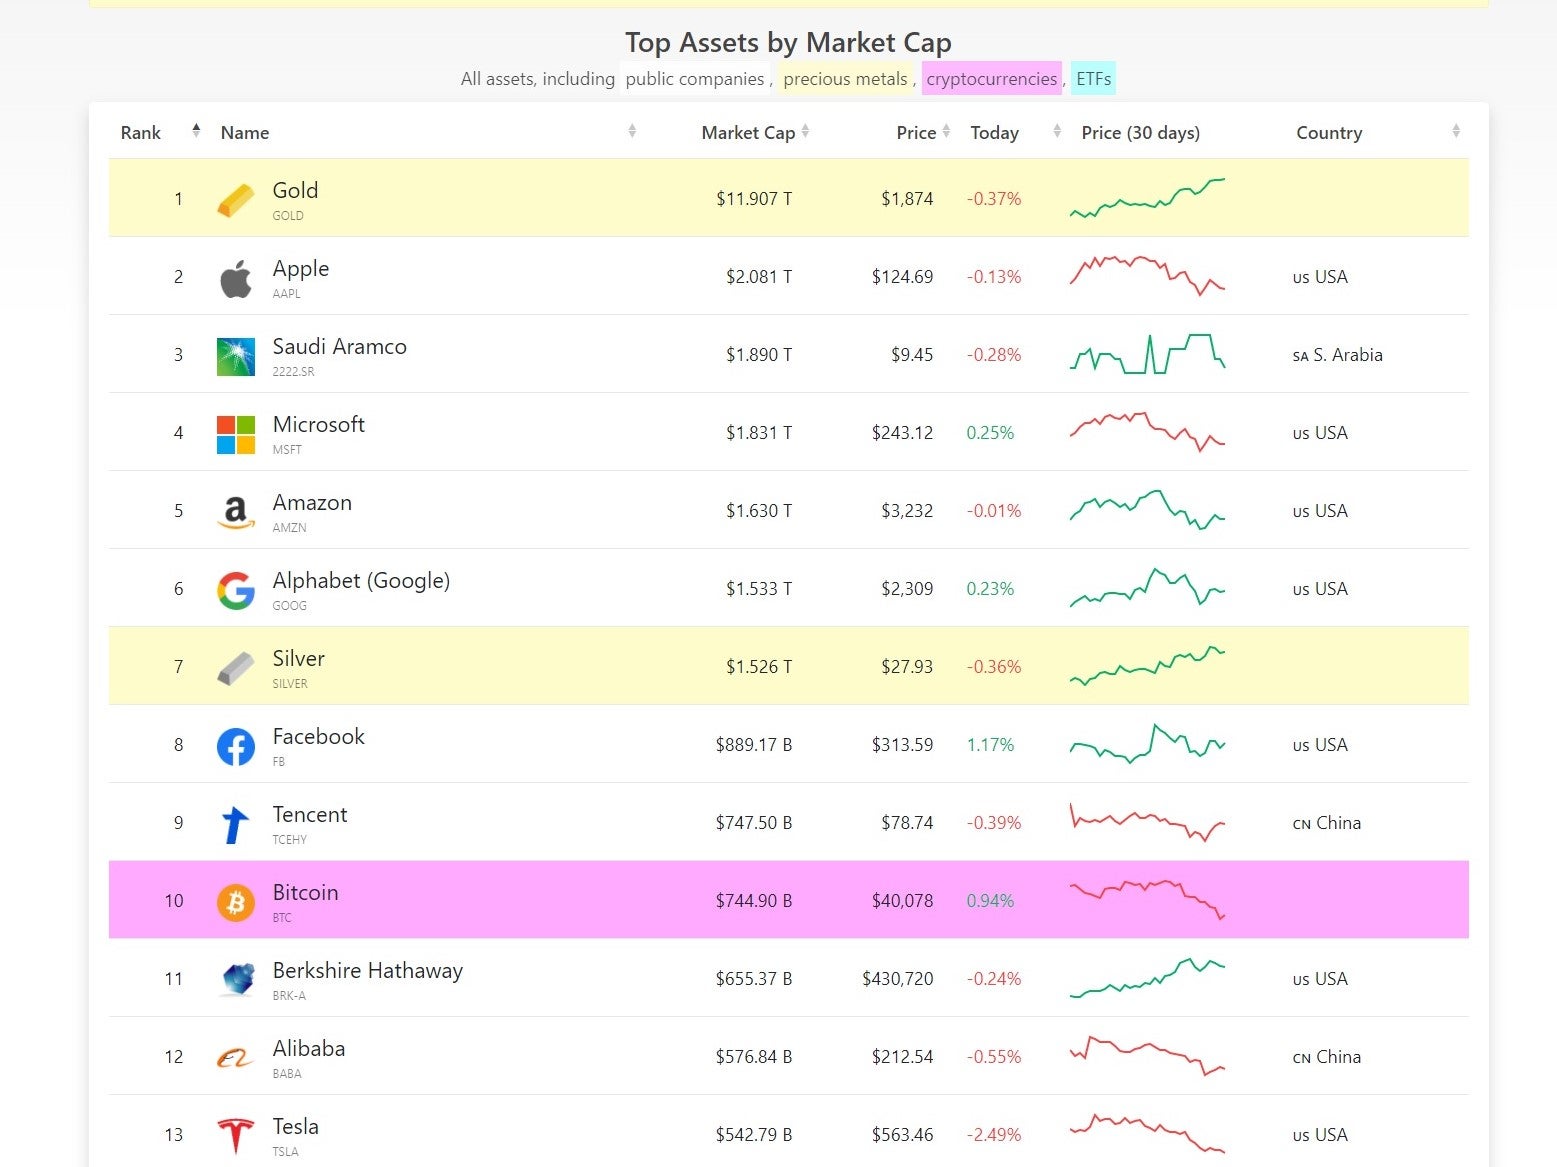The image size is (1557, 1167).
Task: Sort table by Market Cap arrows
Action: pos(805,131)
